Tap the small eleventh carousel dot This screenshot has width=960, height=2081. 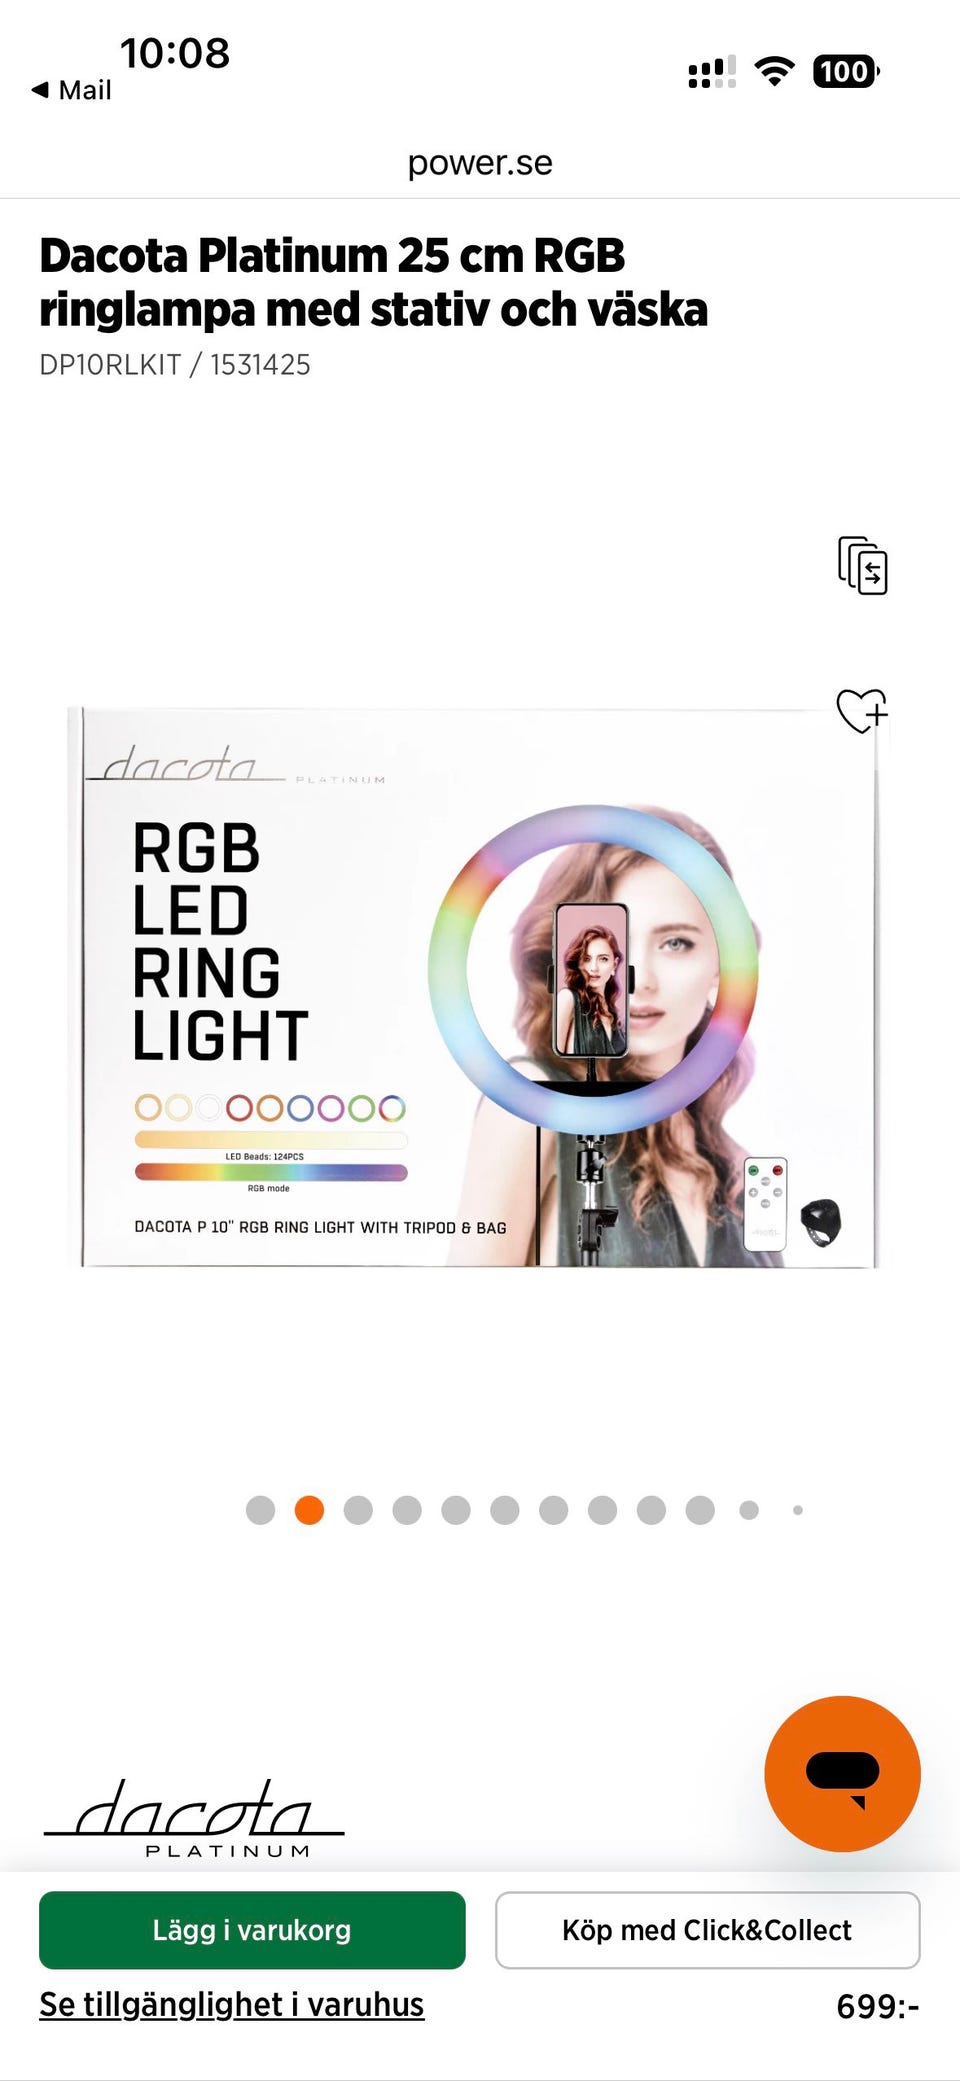click(x=749, y=1510)
